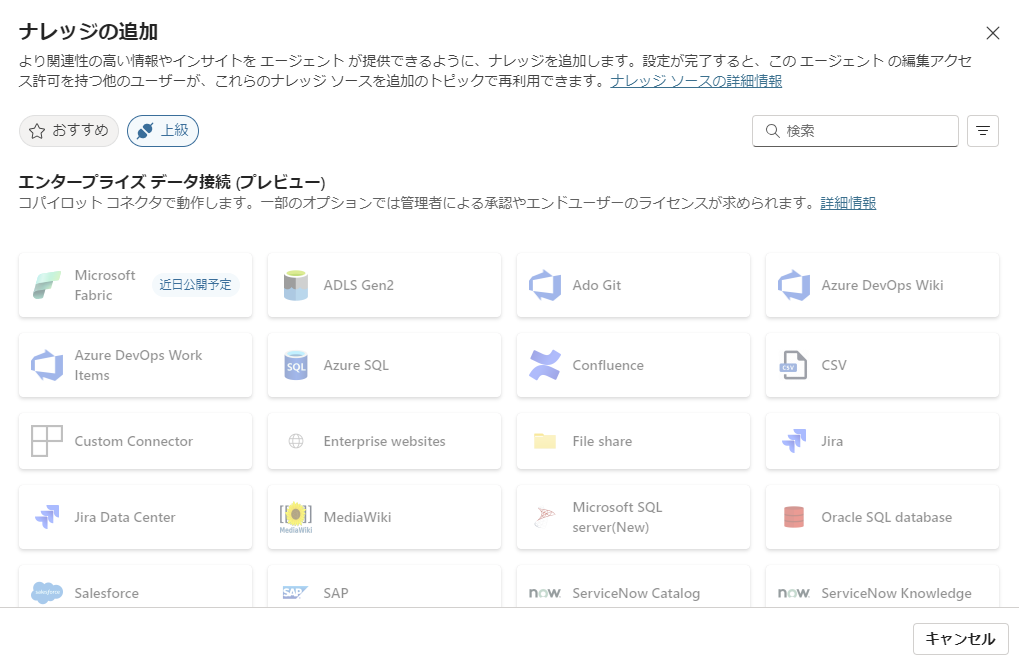Click the Custom Connector label
Image resolution: width=1019 pixels, height=666 pixels.
pos(134,441)
